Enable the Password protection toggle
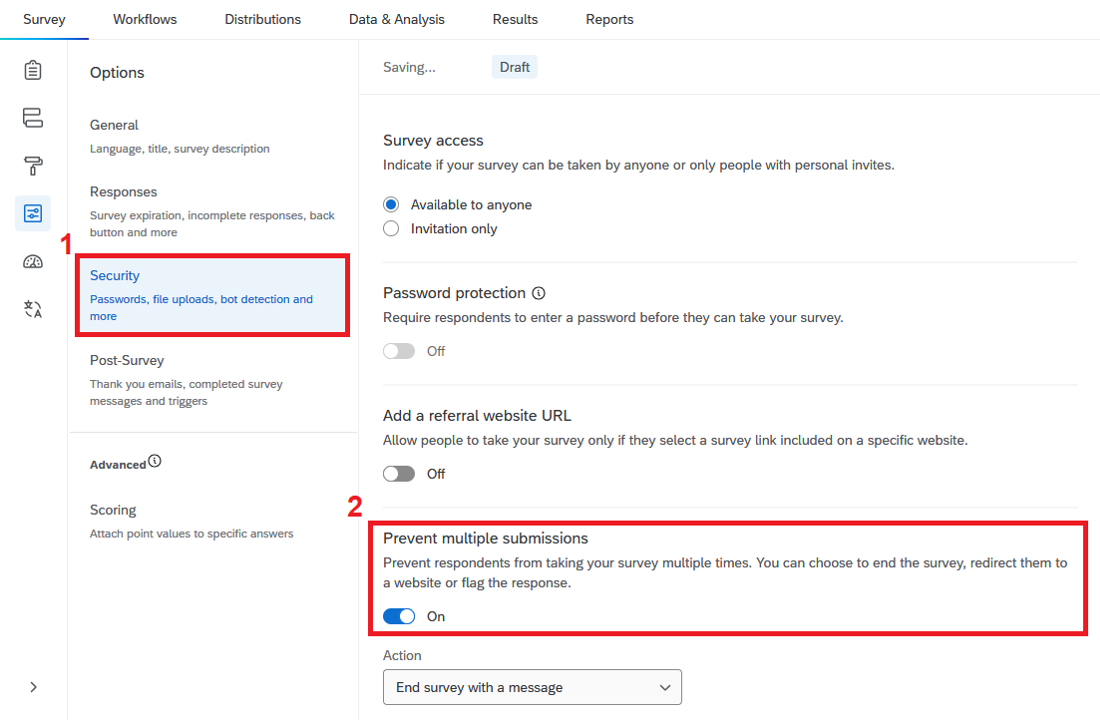The image size is (1100, 720). coord(399,351)
